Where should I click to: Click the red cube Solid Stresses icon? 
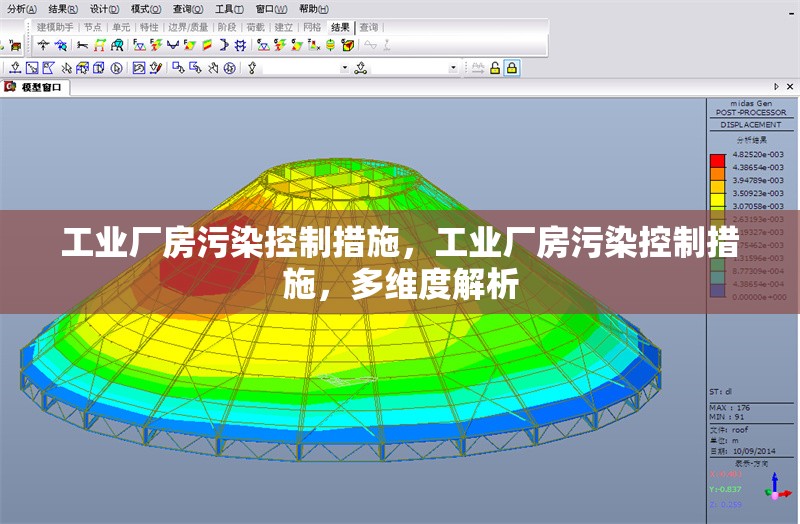pos(348,45)
